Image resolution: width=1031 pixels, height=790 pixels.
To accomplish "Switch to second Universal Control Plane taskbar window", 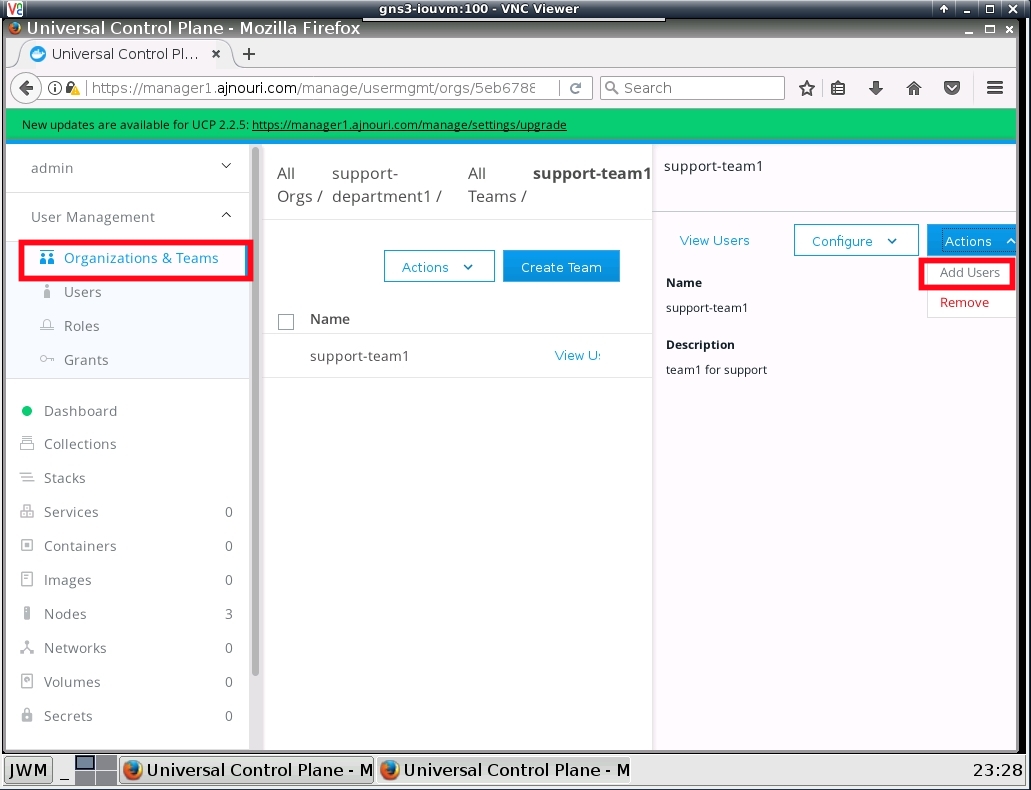I will pos(505,770).
